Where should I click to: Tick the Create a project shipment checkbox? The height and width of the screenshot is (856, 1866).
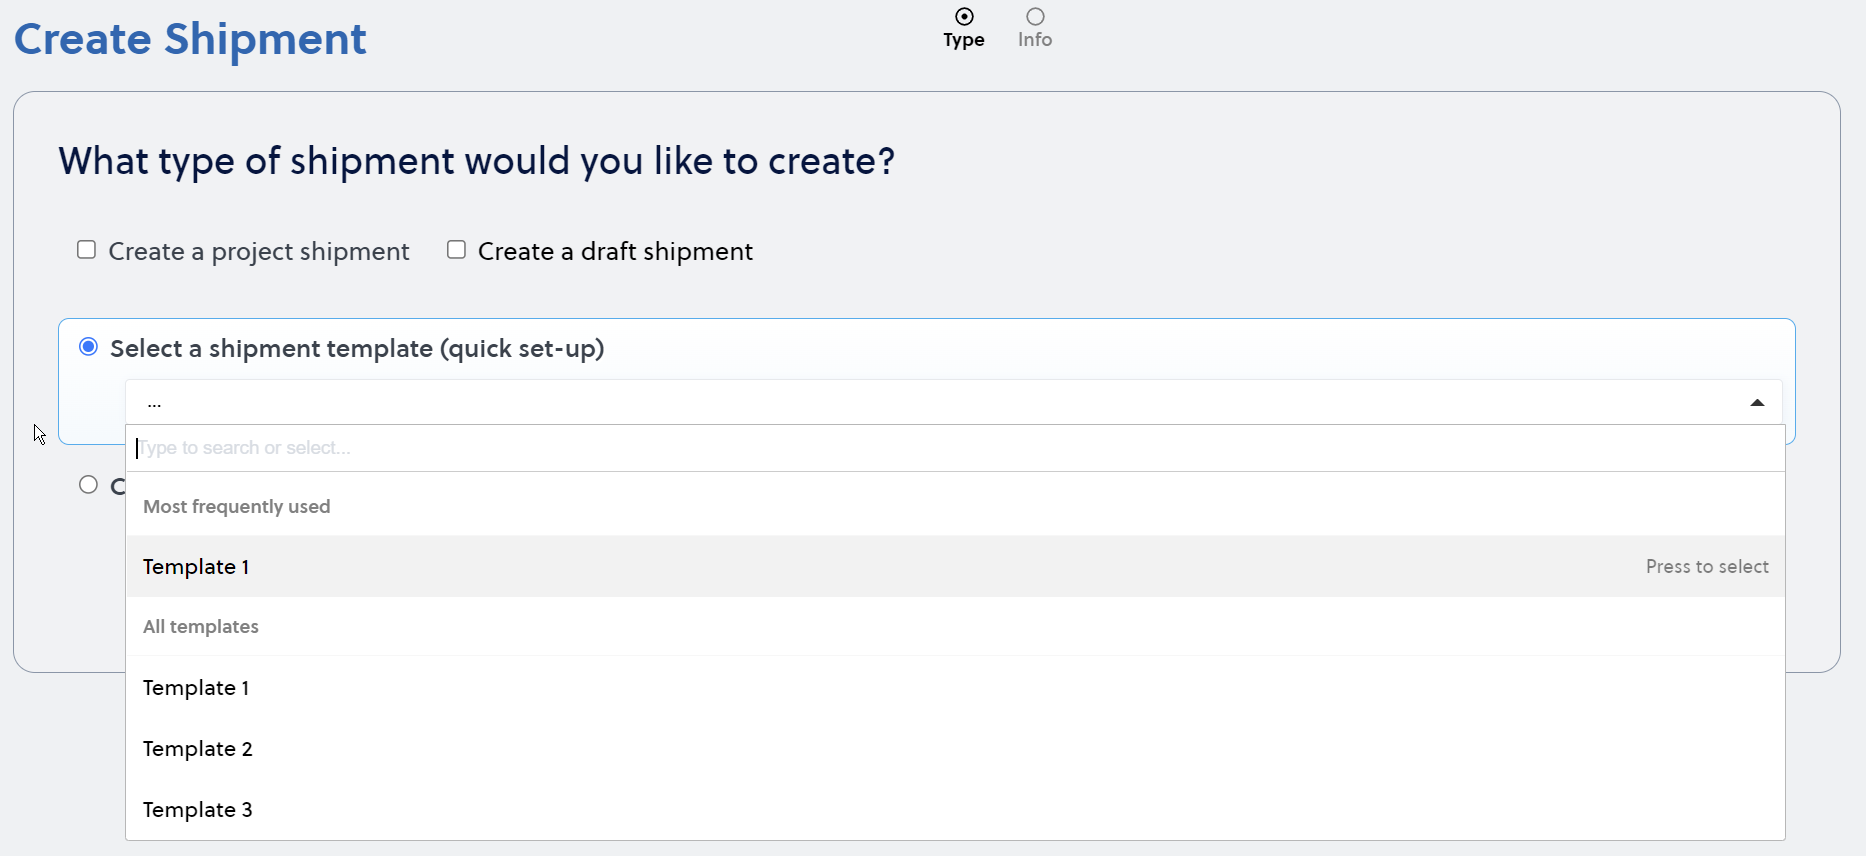87,250
